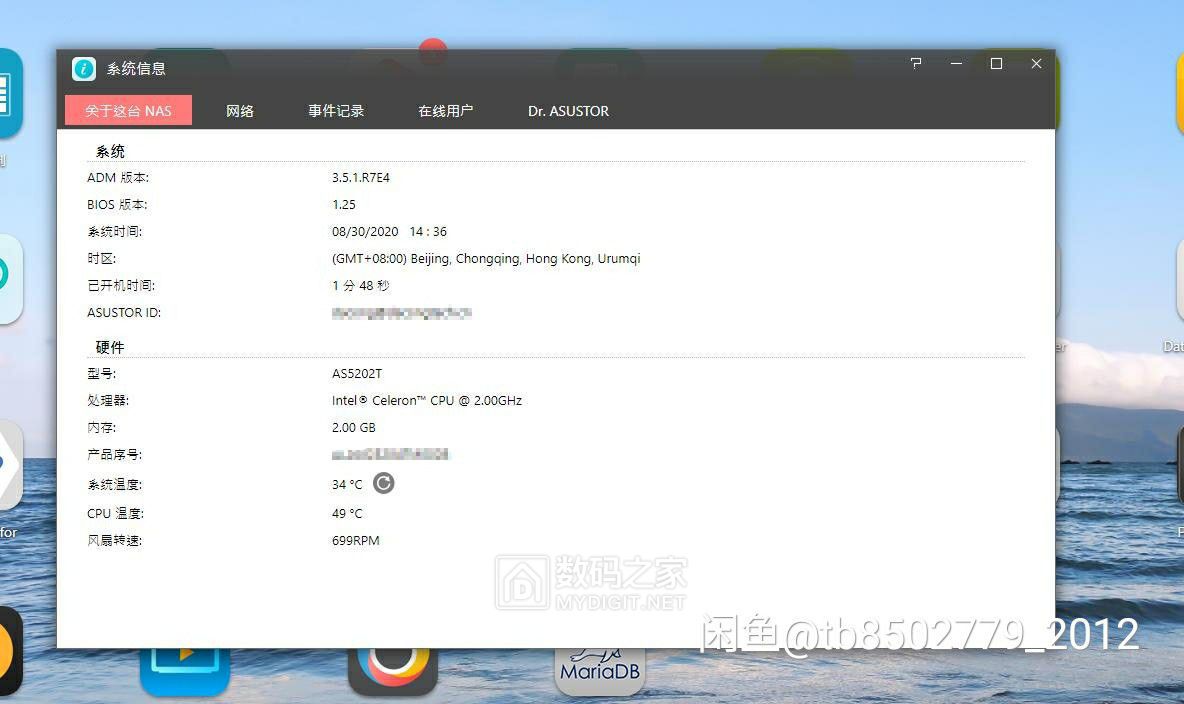The image size is (1184, 704).
Task: Click the ASUSTOR ID label
Action: pos(124,313)
